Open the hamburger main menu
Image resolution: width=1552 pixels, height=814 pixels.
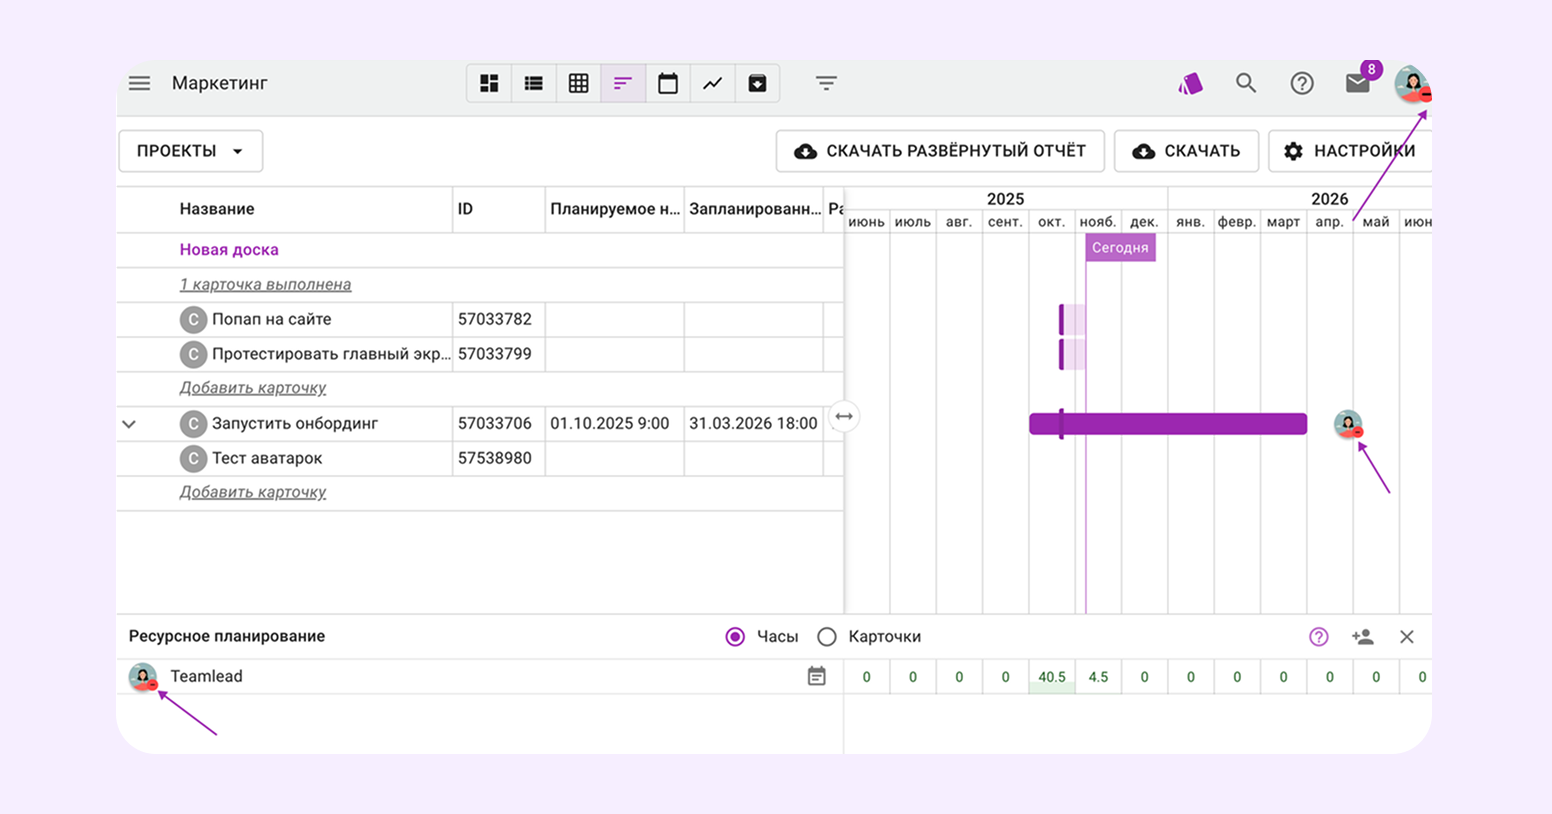[x=139, y=83]
